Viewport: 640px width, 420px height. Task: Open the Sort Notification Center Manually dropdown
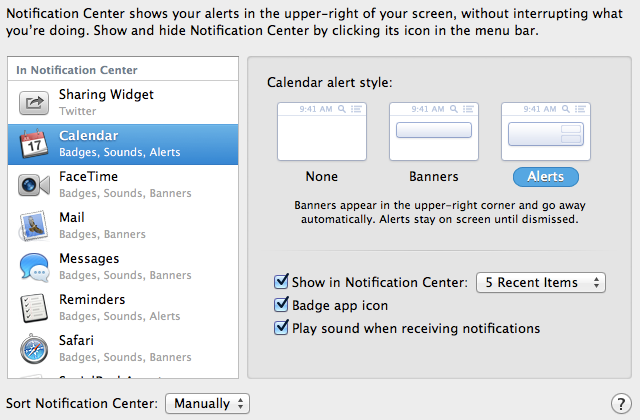click(x=207, y=404)
